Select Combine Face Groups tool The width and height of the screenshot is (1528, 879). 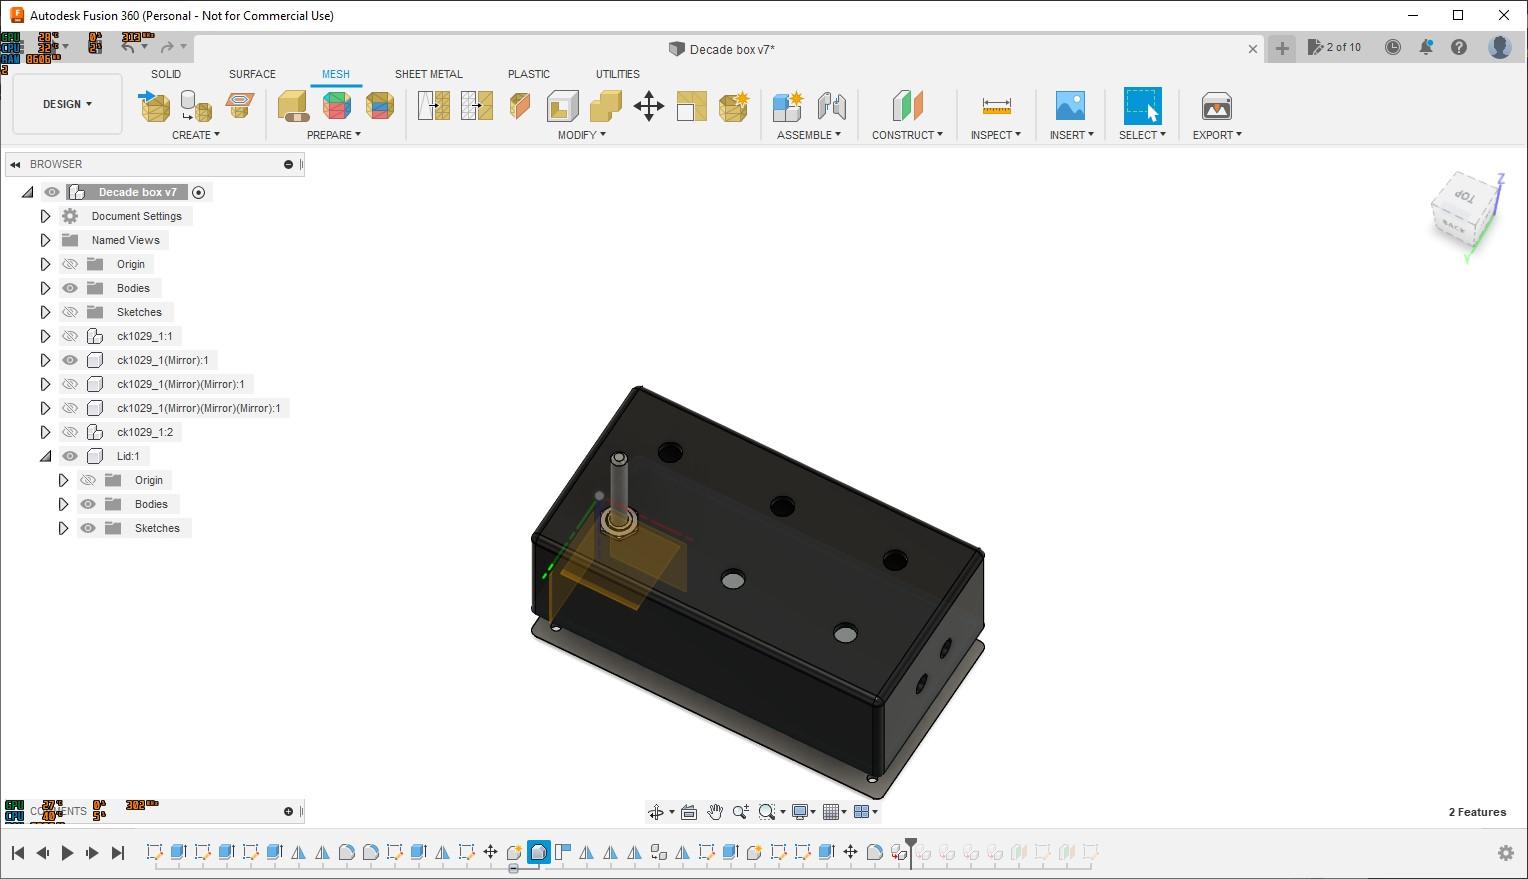[380, 106]
